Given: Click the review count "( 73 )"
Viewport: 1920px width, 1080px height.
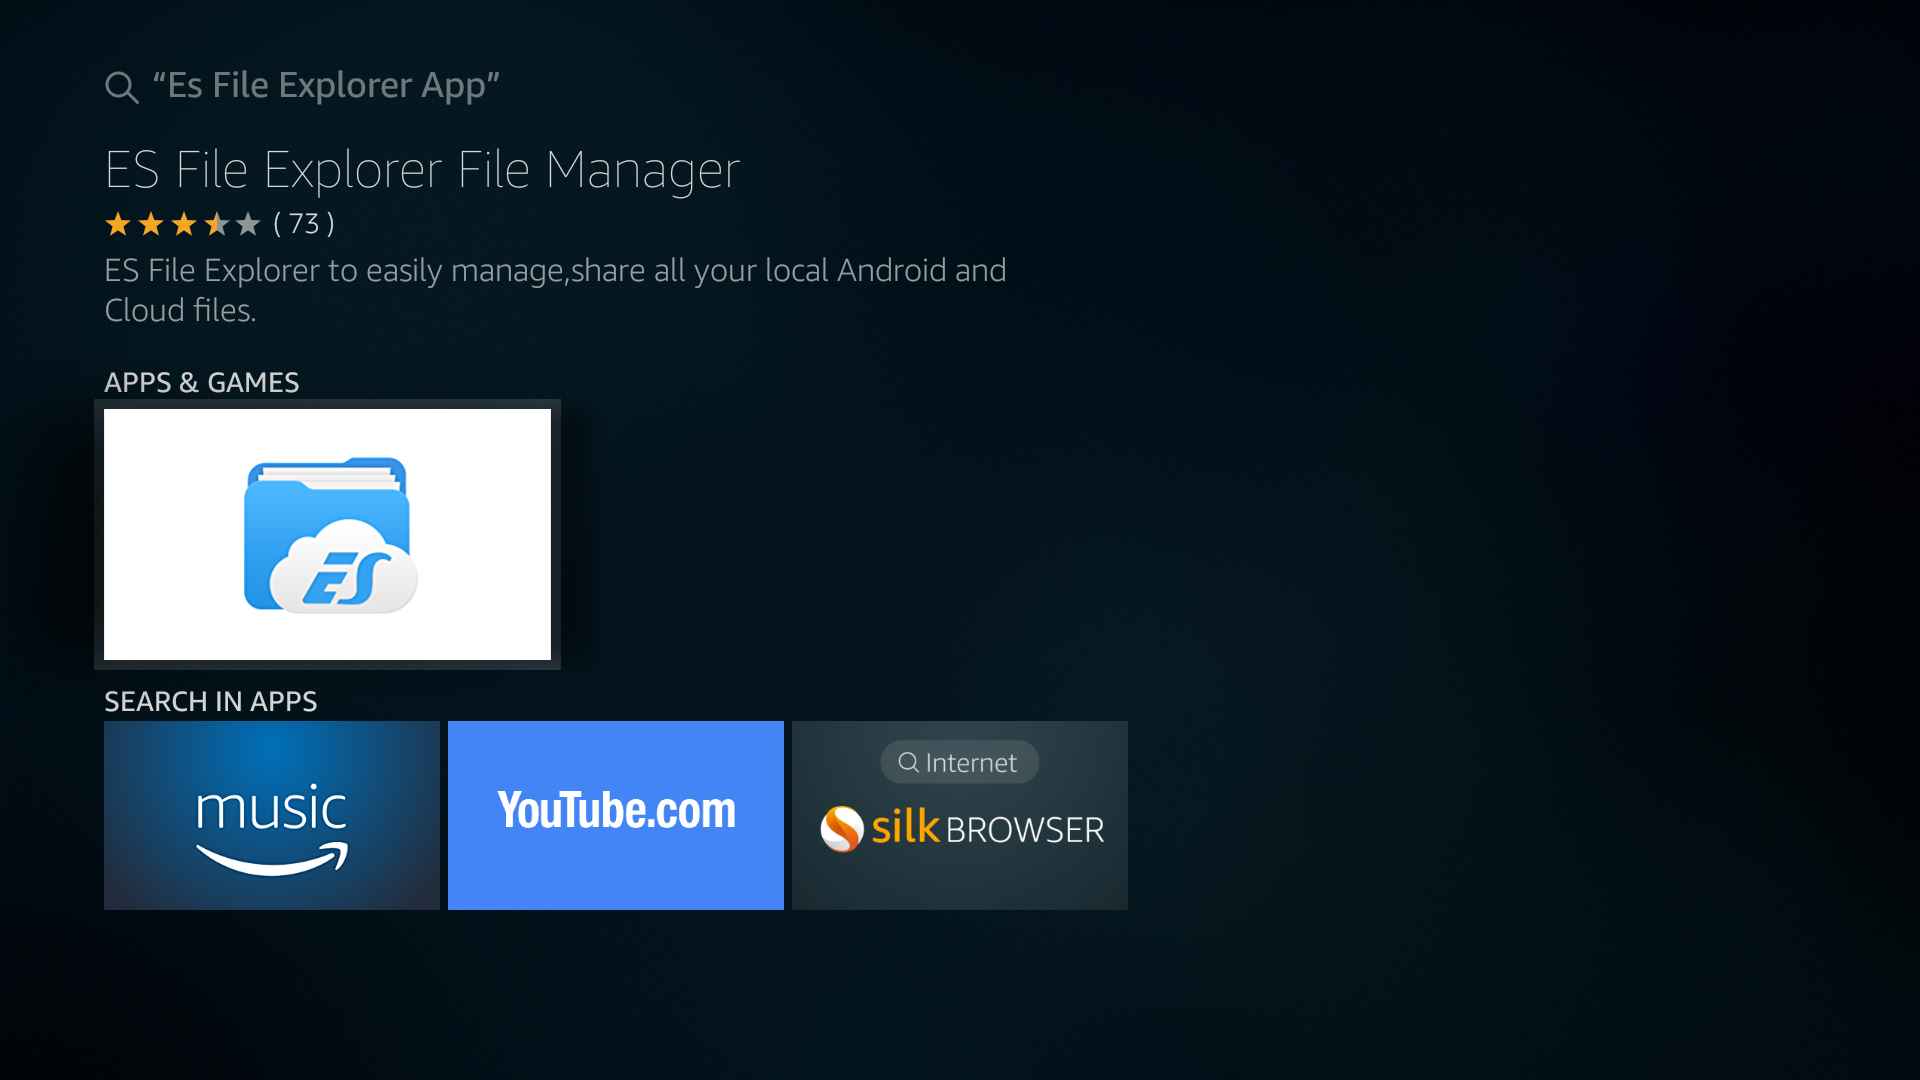Looking at the screenshot, I should point(304,224).
